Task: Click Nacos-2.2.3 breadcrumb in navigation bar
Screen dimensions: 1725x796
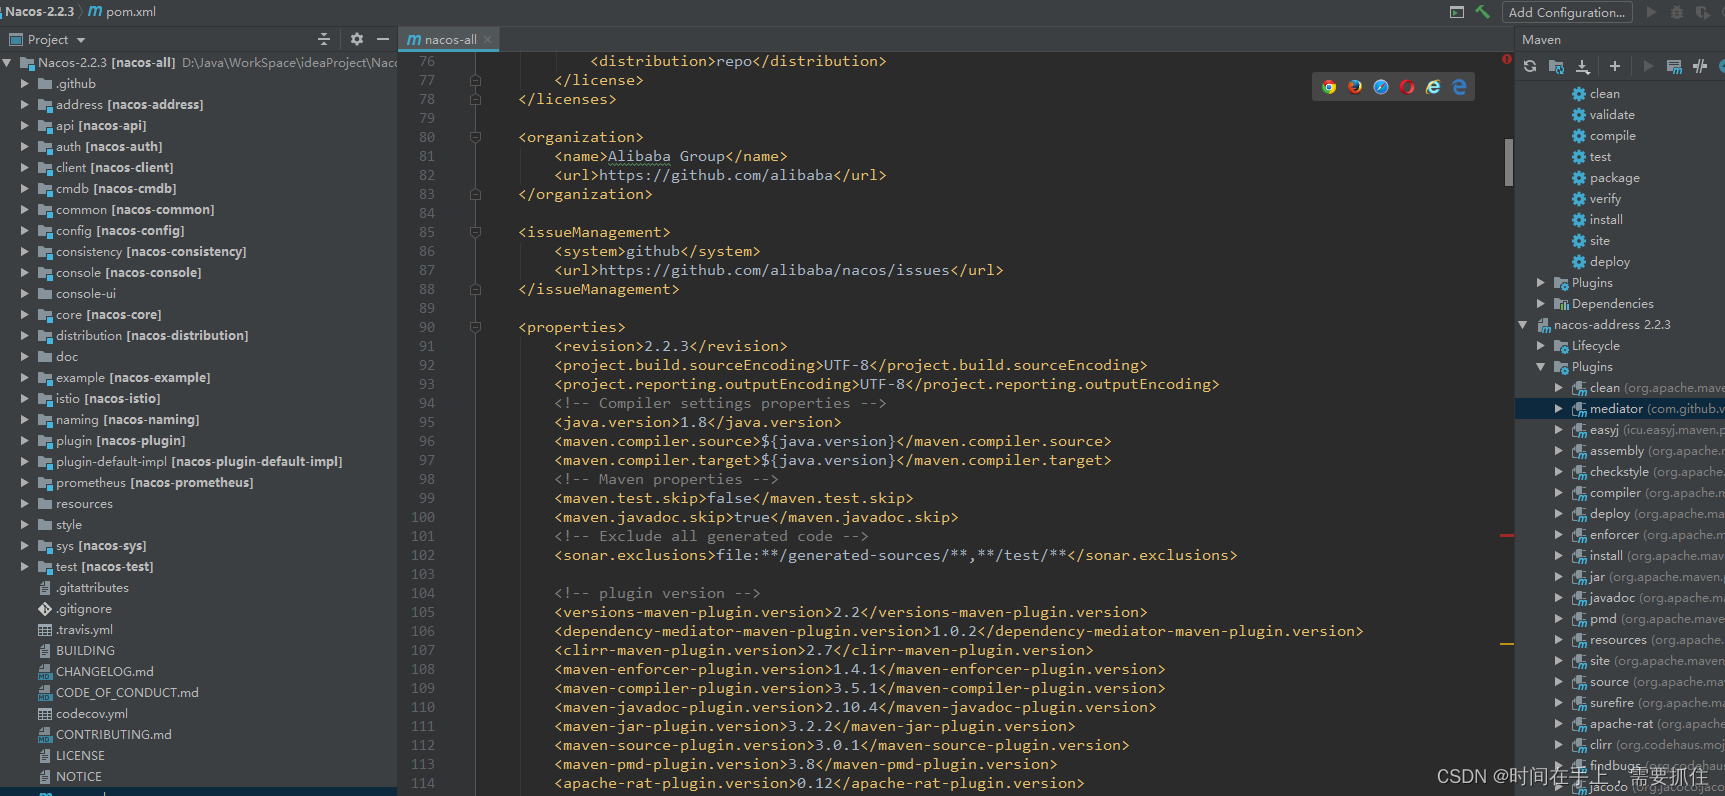Action: coord(40,12)
